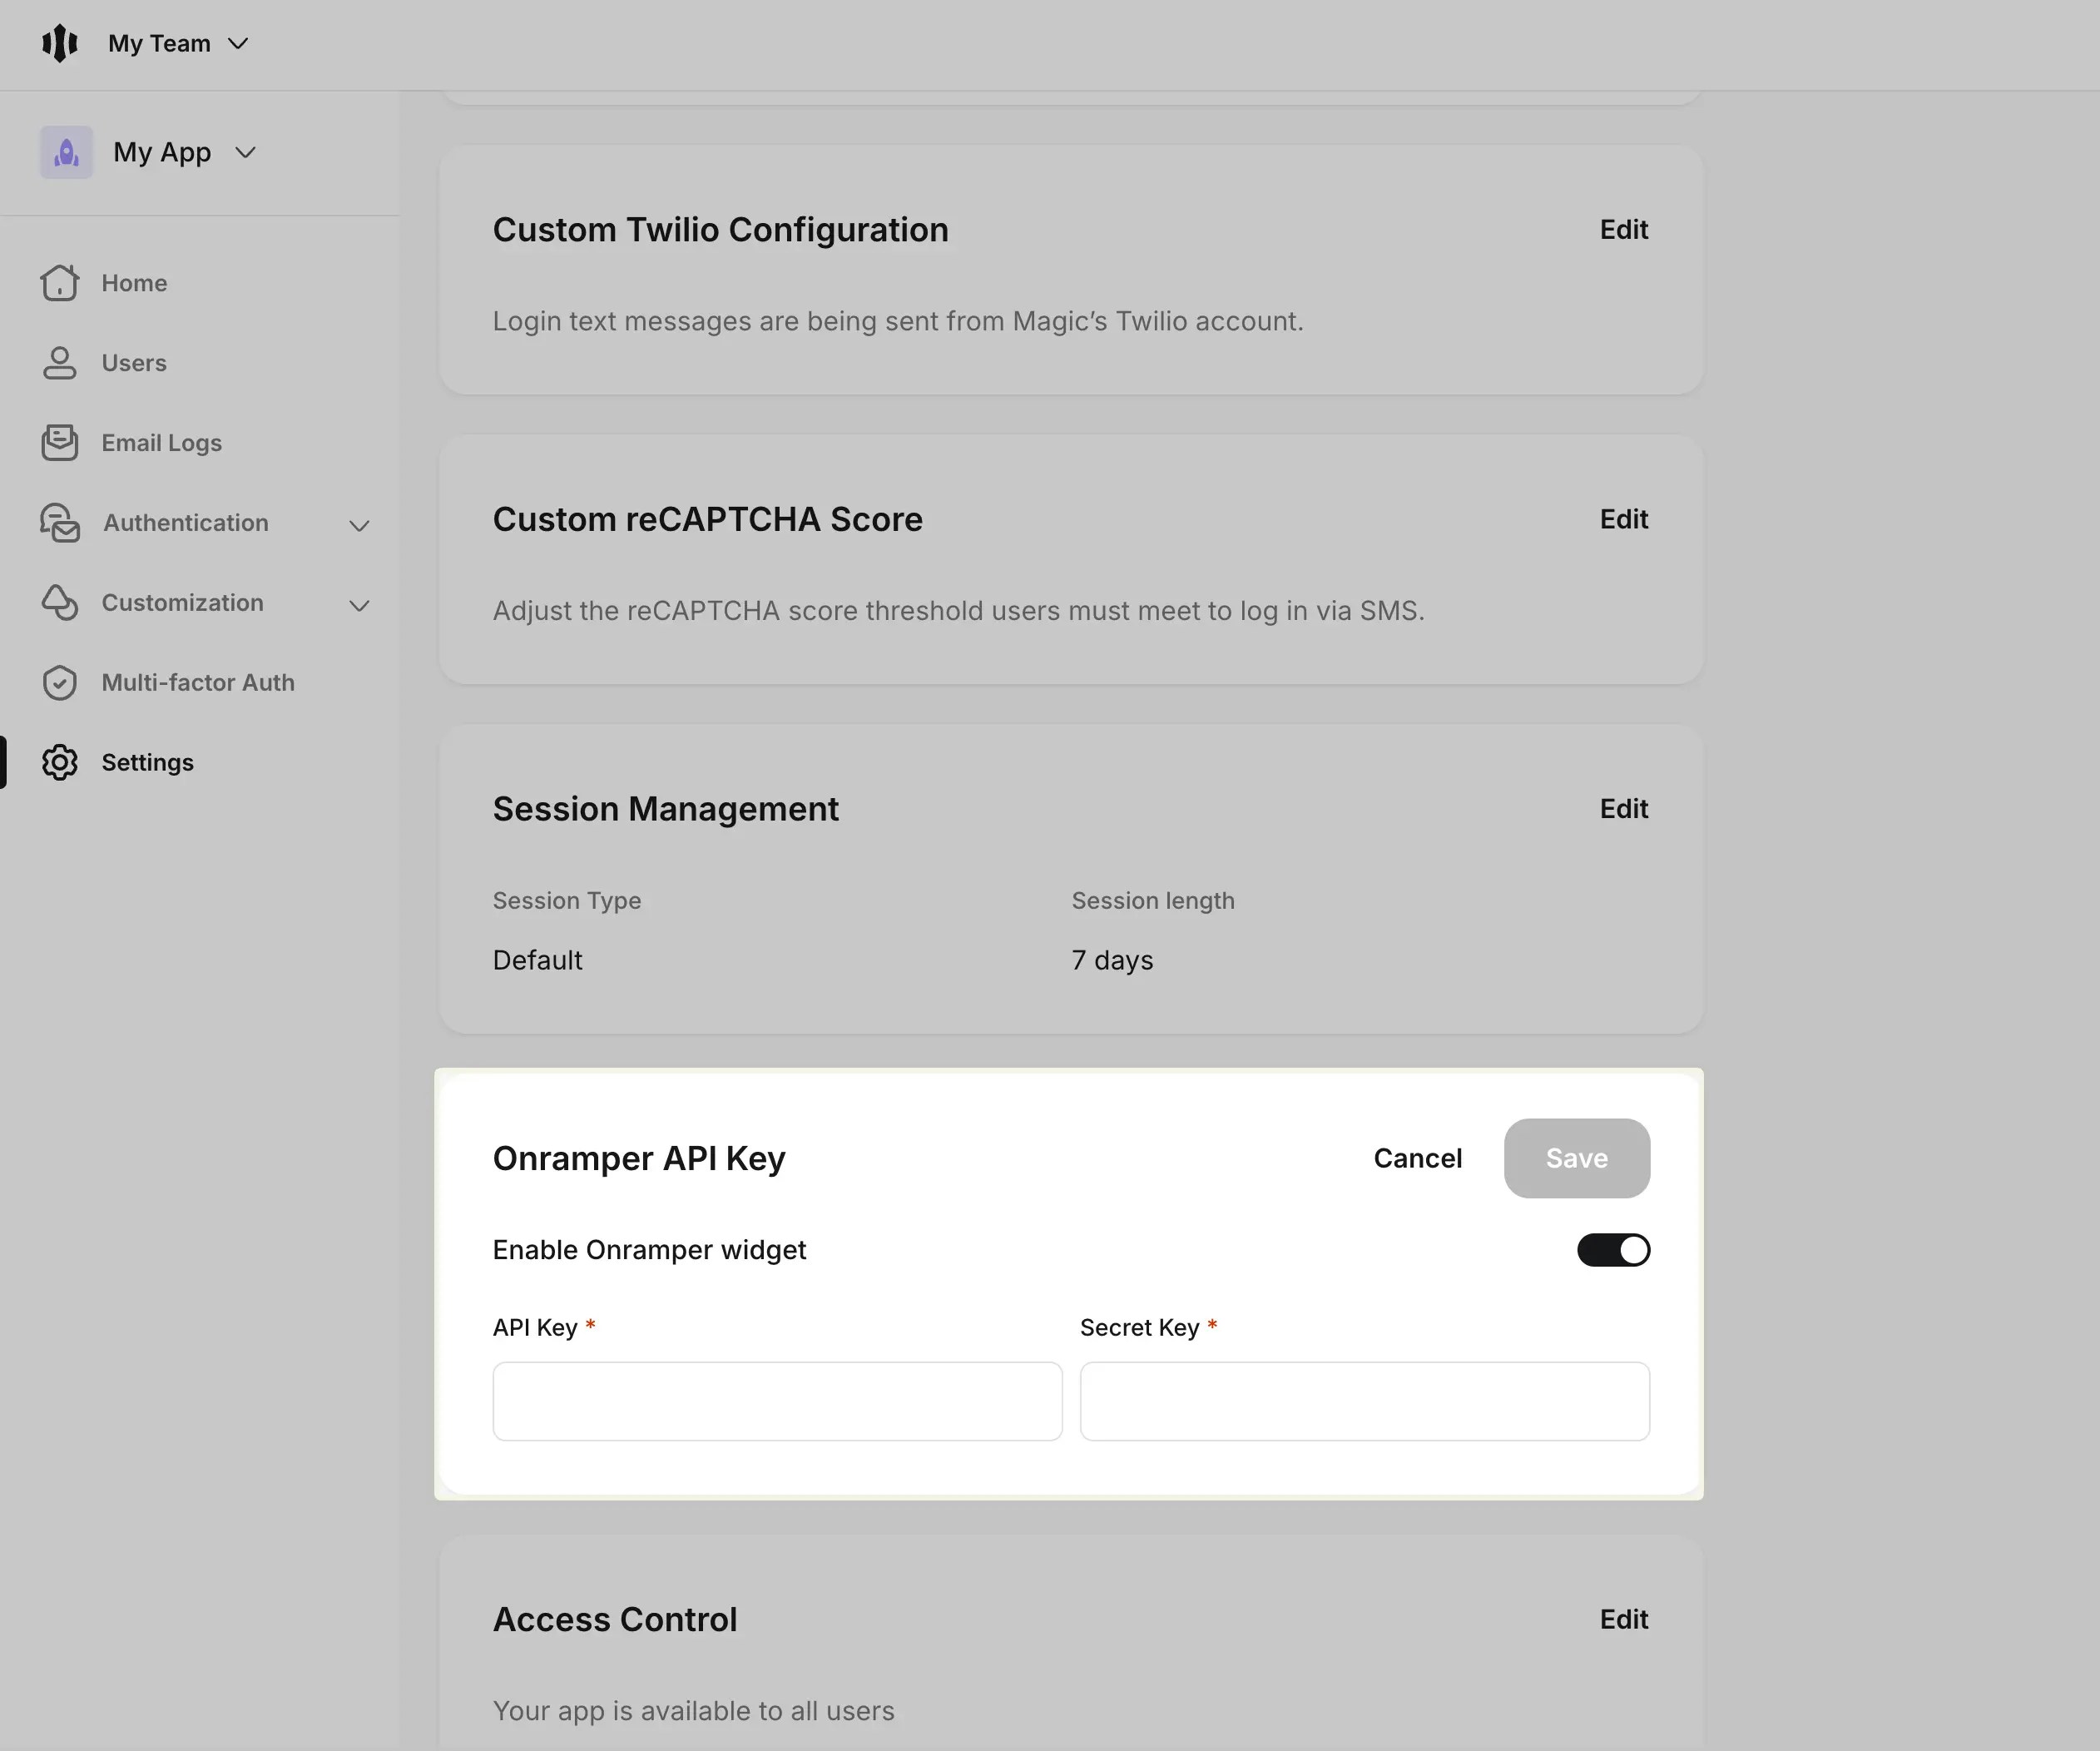Viewport: 2100px width, 1751px height.
Task: Click the Settings gear icon in the sidebar
Action: (x=60, y=762)
